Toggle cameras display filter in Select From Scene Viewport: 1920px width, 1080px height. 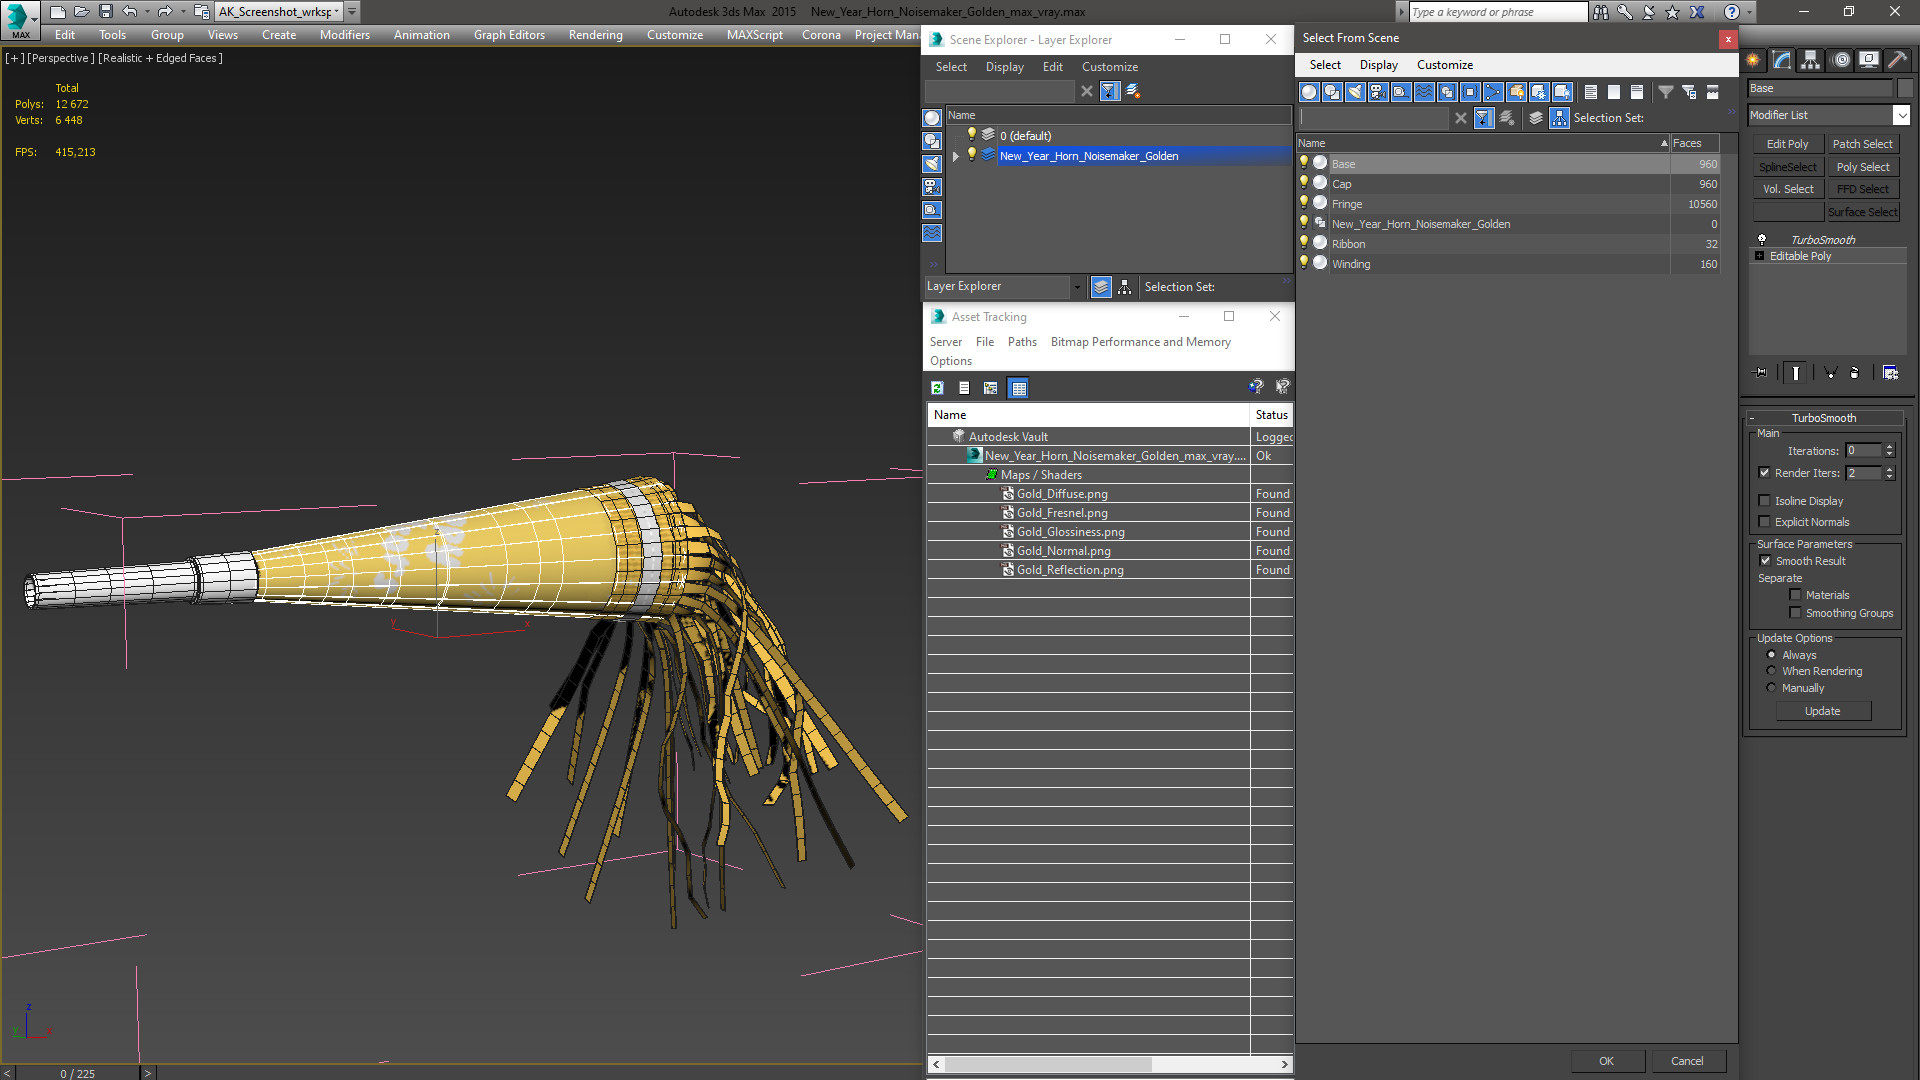pyautogui.click(x=1378, y=92)
